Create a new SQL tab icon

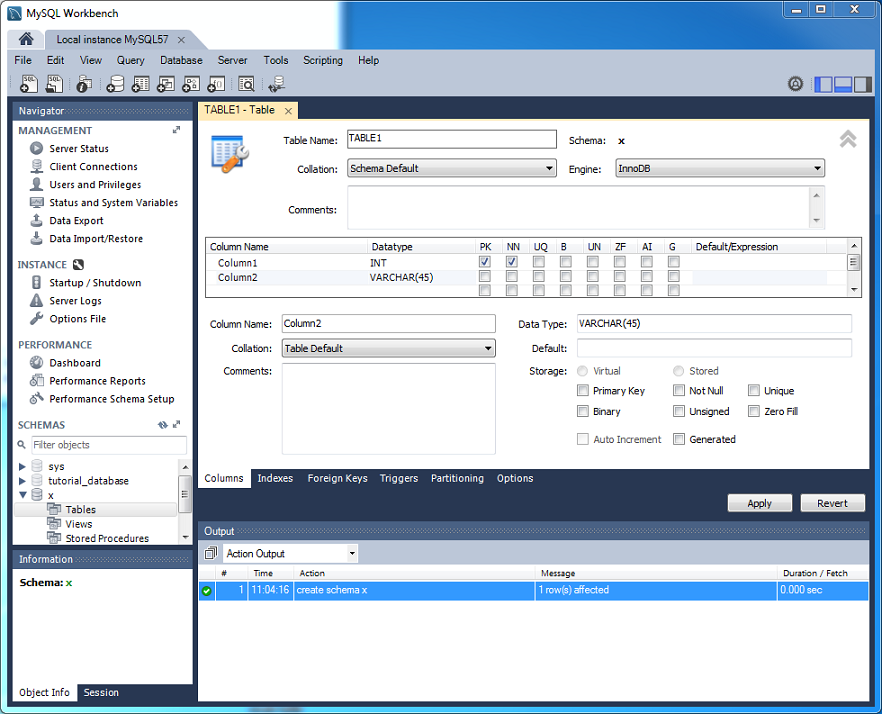[29, 84]
